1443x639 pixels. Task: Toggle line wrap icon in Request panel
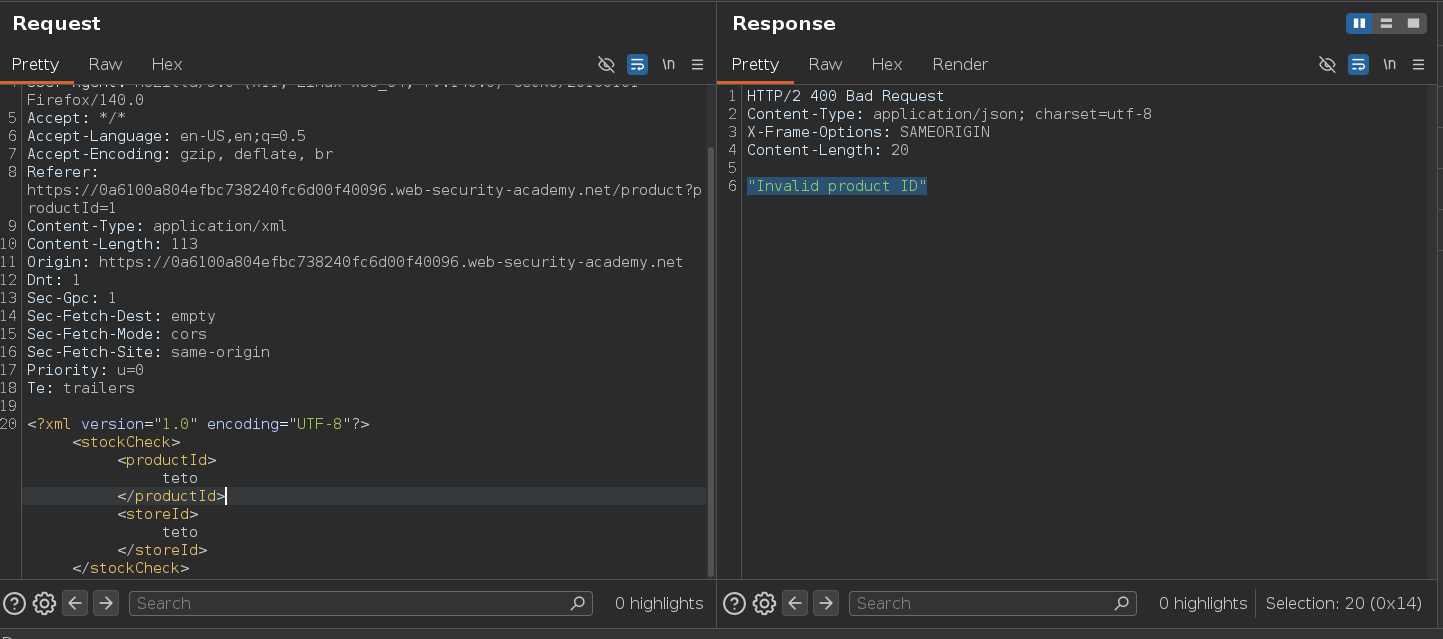tap(637, 64)
